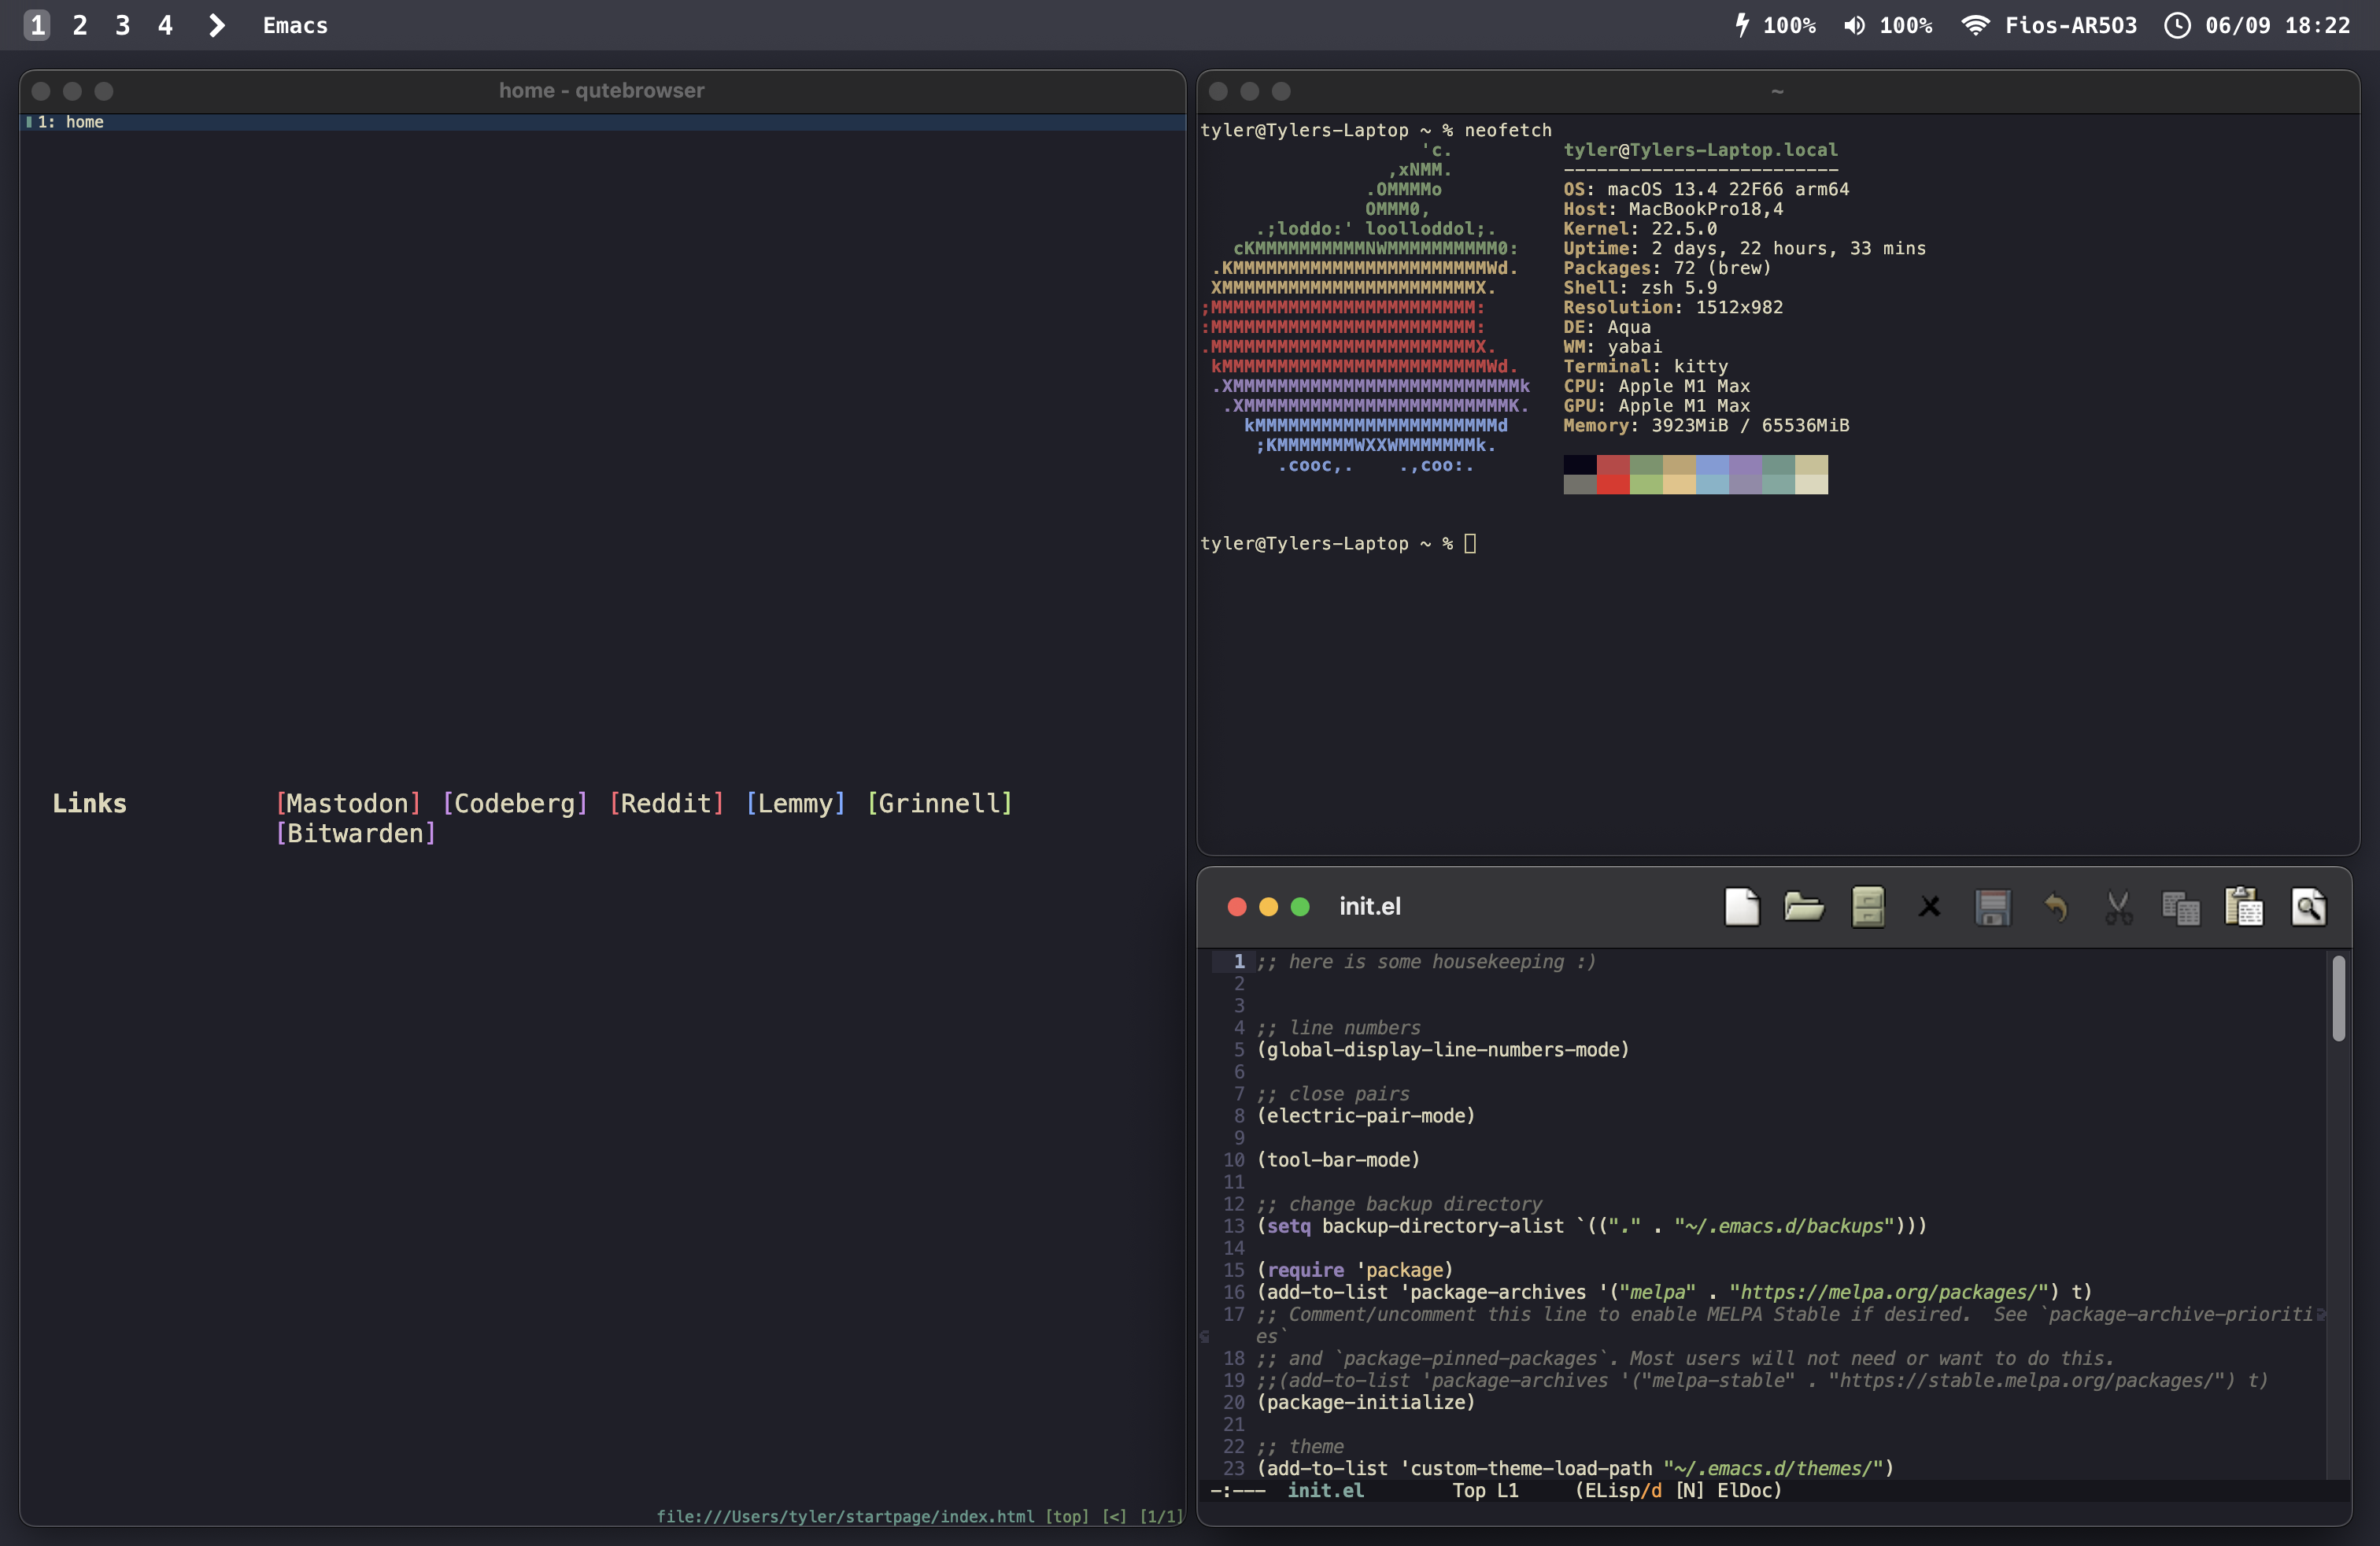Switch to workspace 4 in the top bar
Image resolution: width=2380 pixels, height=1546 pixels.
click(x=165, y=25)
